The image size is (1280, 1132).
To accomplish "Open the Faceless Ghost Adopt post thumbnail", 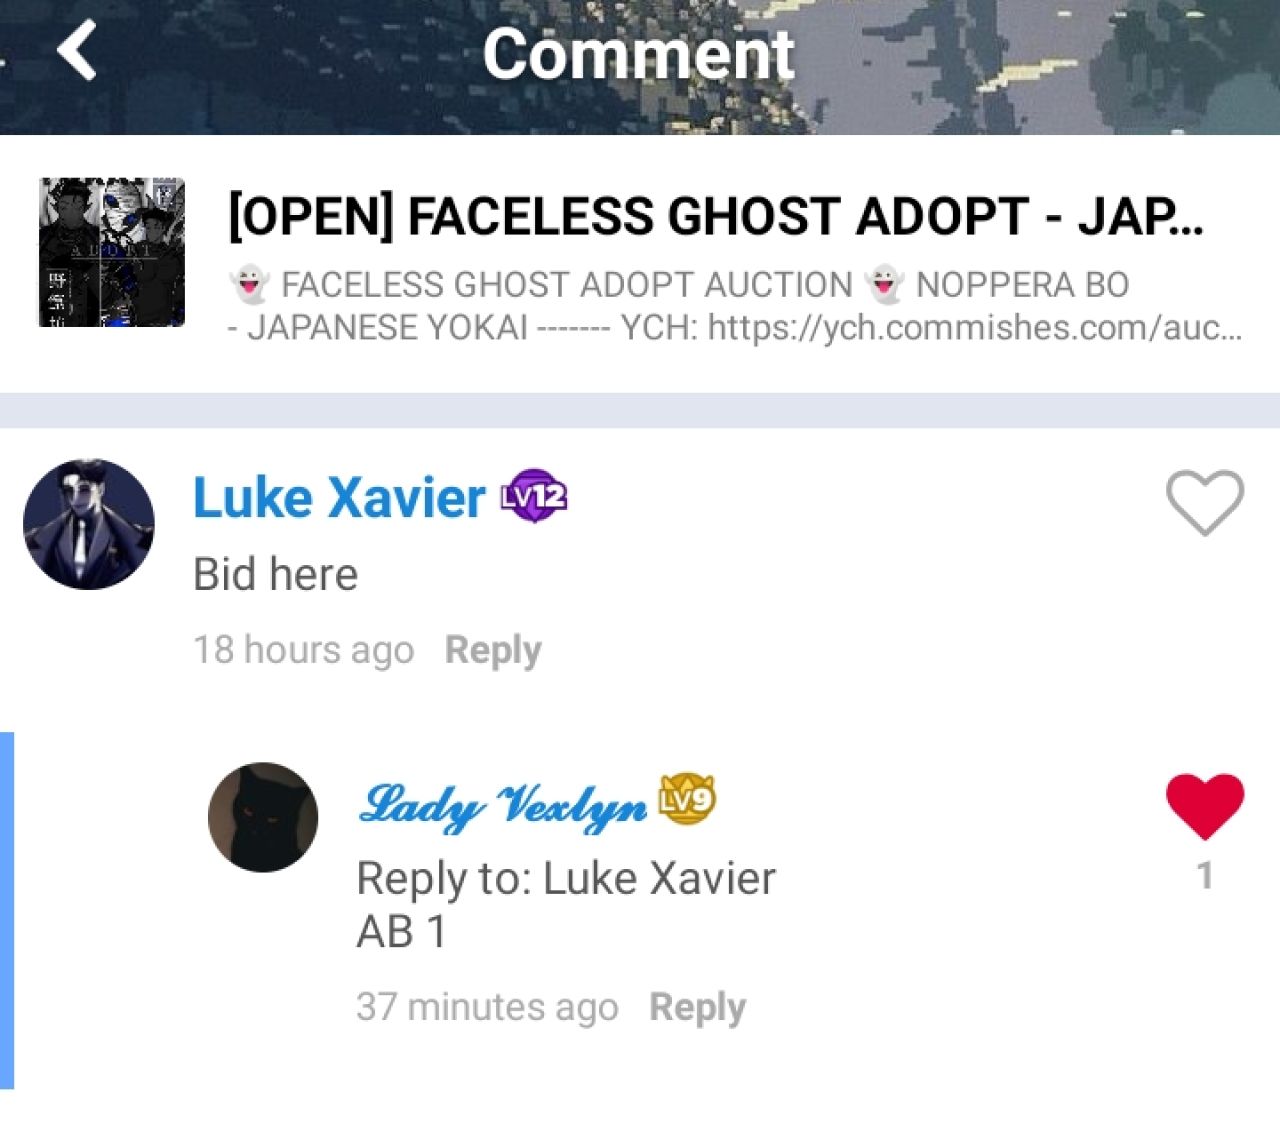I will [x=112, y=252].
